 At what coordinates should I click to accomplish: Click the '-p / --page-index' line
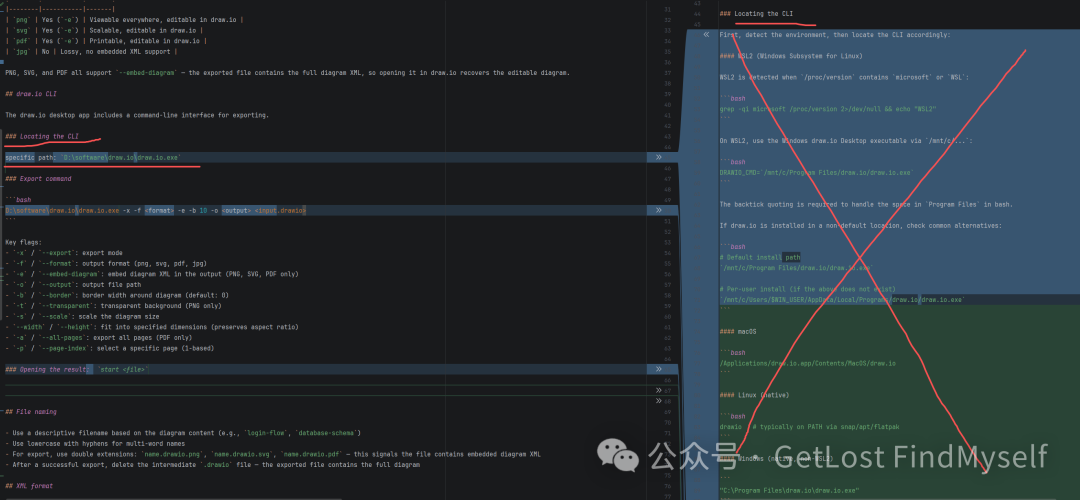click(x=110, y=348)
